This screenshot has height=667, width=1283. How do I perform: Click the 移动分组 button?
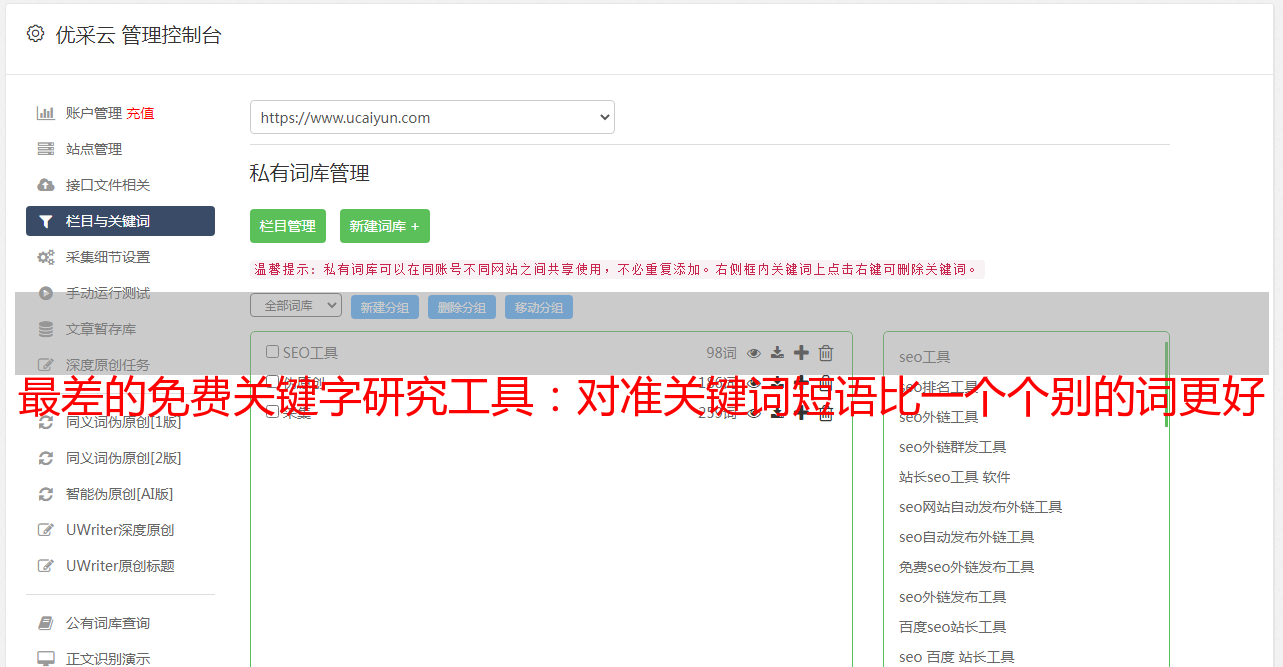coord(539,308)
